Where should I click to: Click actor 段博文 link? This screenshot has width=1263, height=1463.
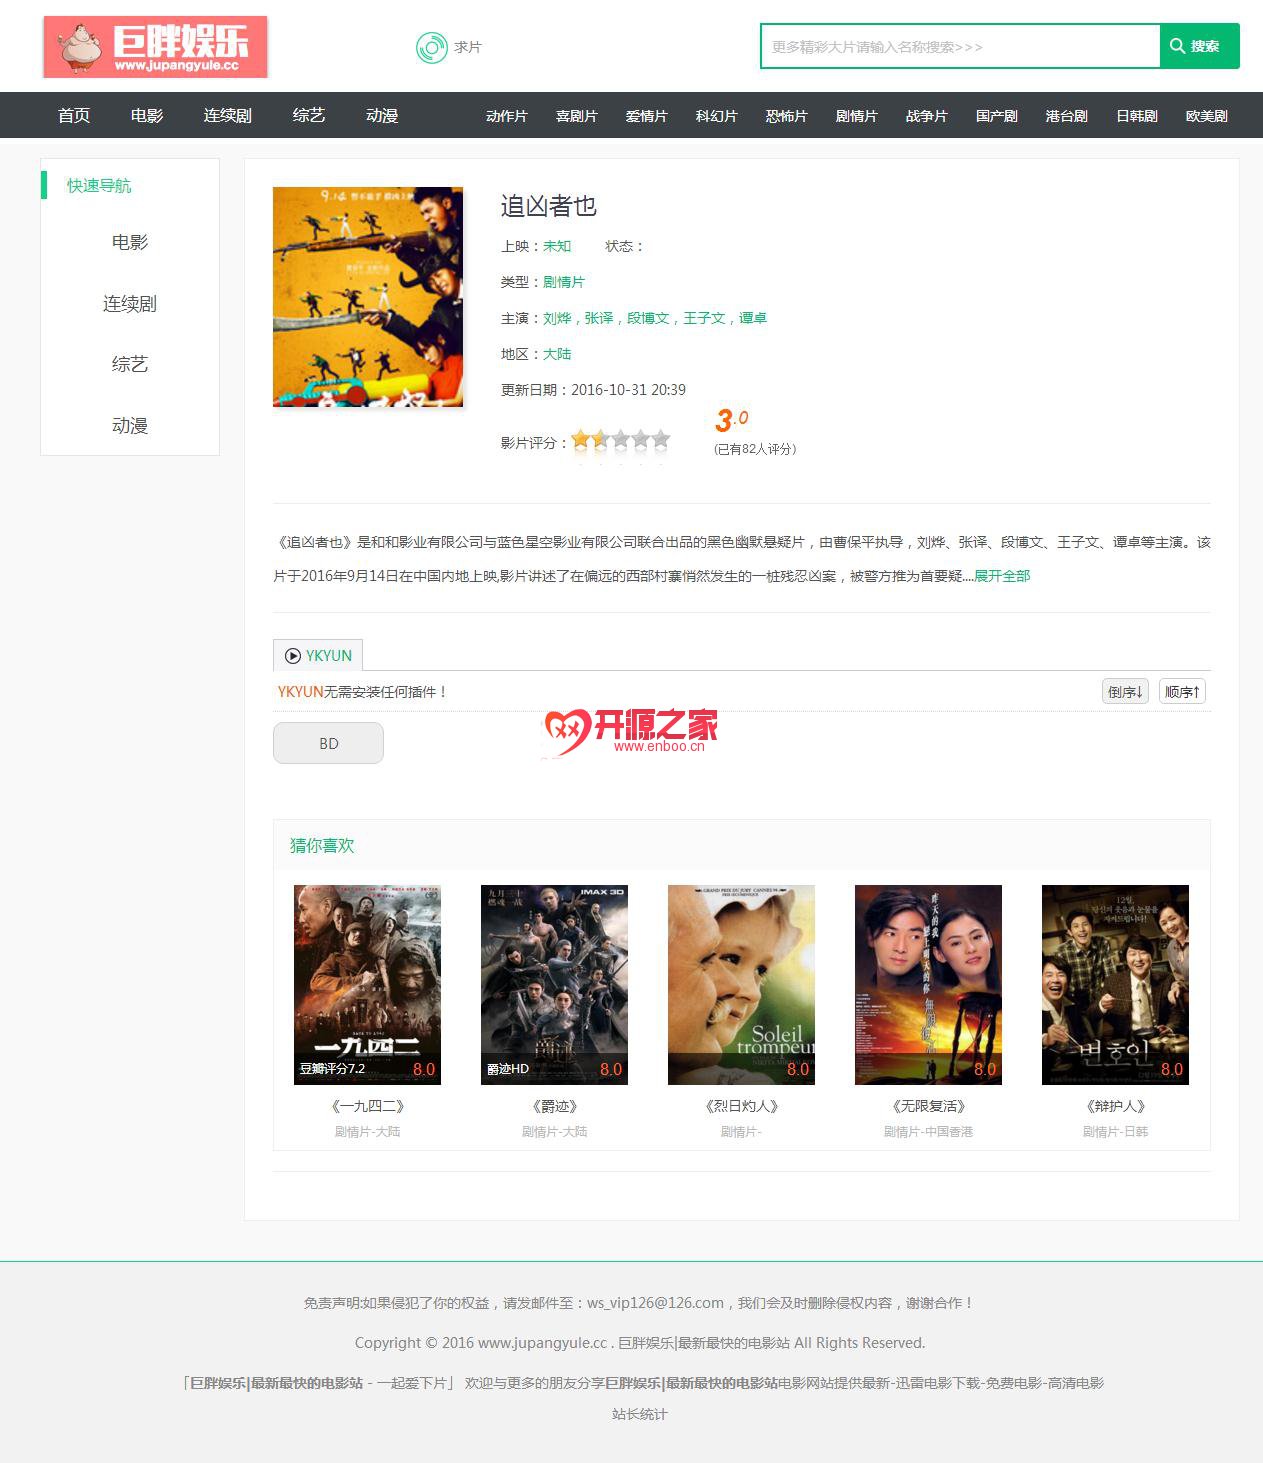click(x=648, y=318)
